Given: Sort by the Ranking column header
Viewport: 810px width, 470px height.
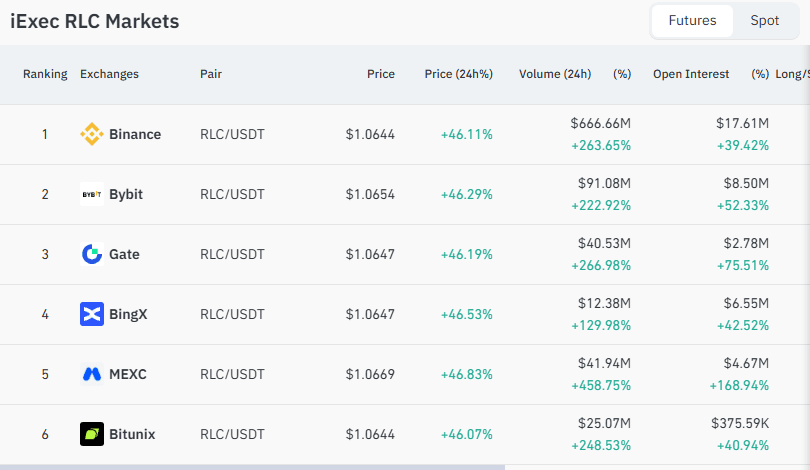Looking at the screenshot, I should click(x=45, y=74).
